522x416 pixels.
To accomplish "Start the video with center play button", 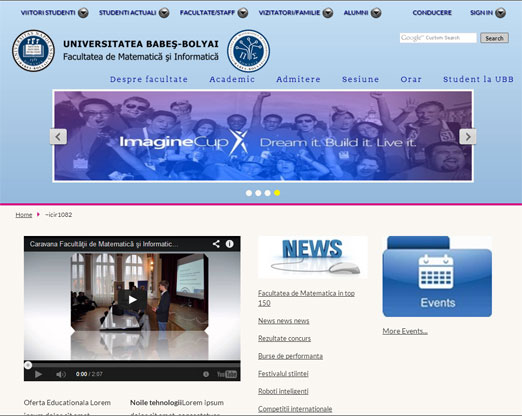I will point(132,300).
